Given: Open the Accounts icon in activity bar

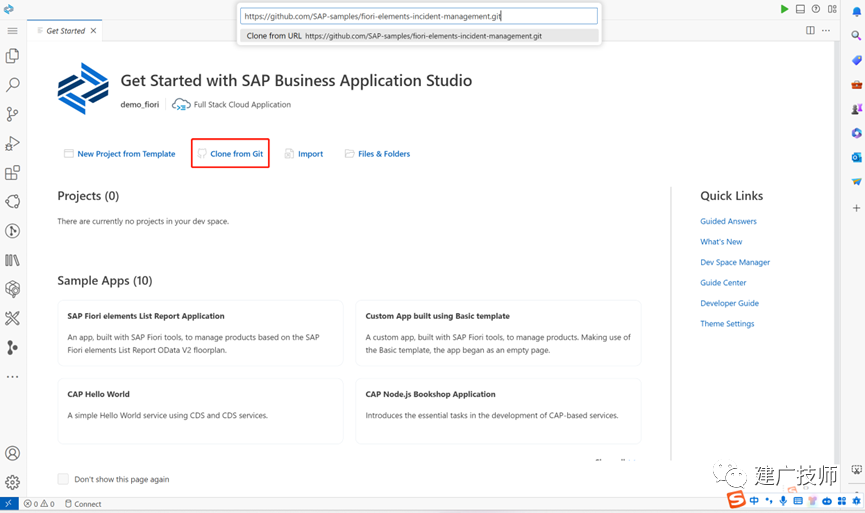Looking at the screenshot, I should click(x=12, y=453).
